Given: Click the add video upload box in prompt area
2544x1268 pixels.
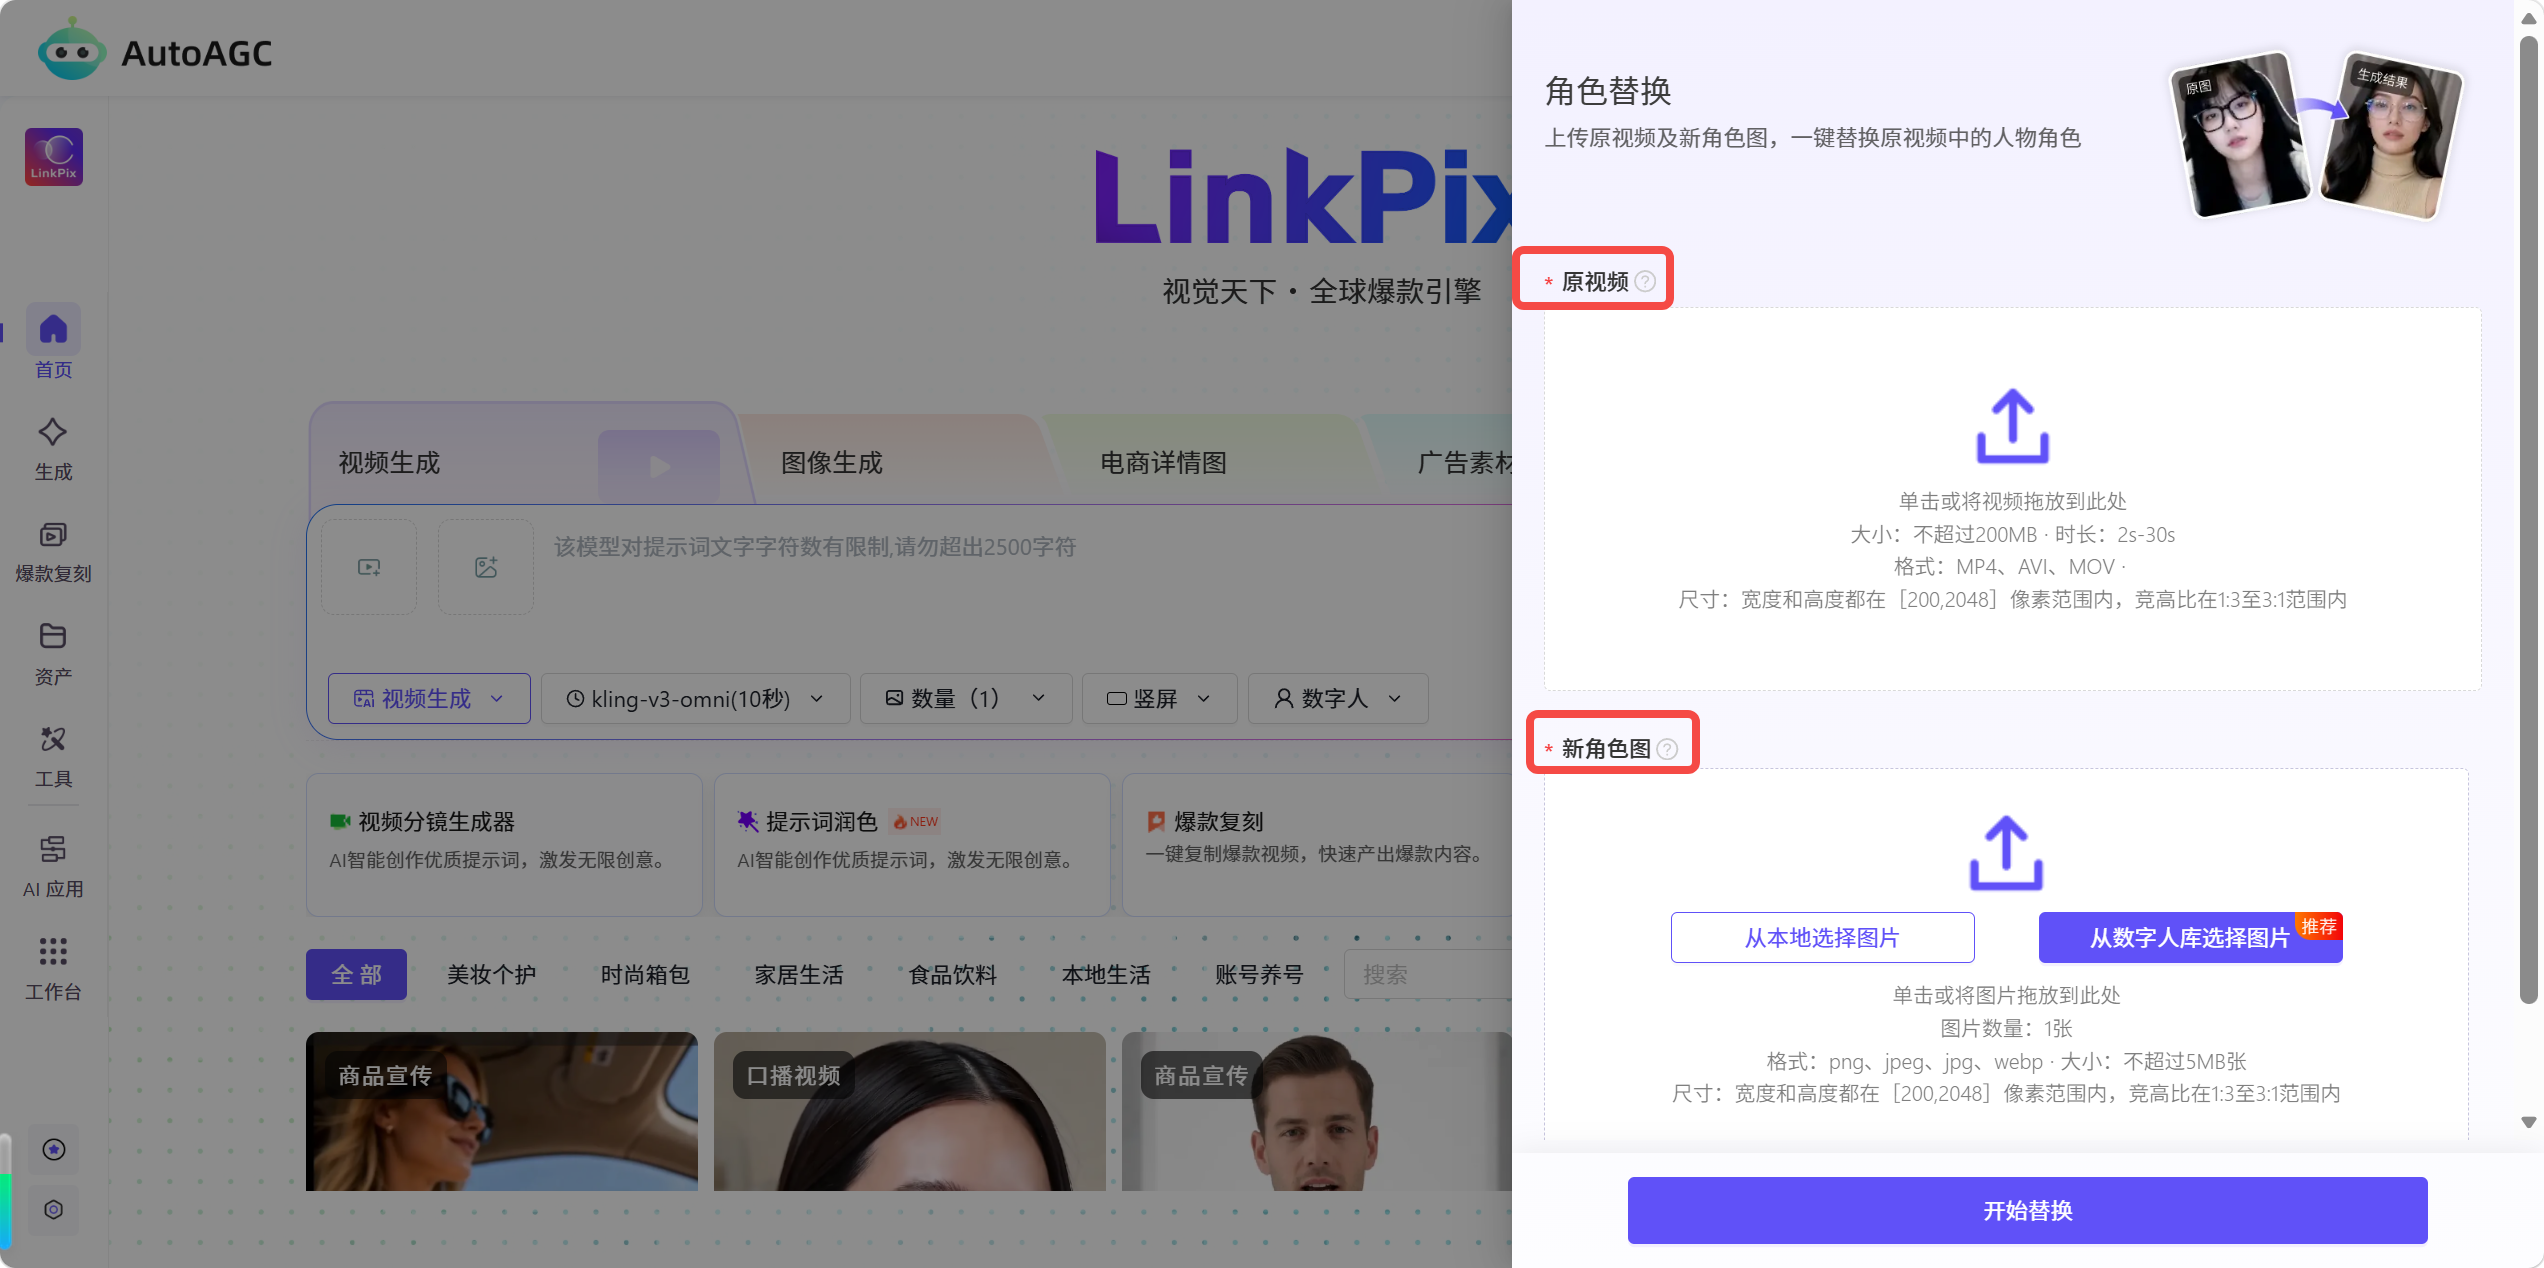Looking at the screenshot, I should (x=369, y=567).
